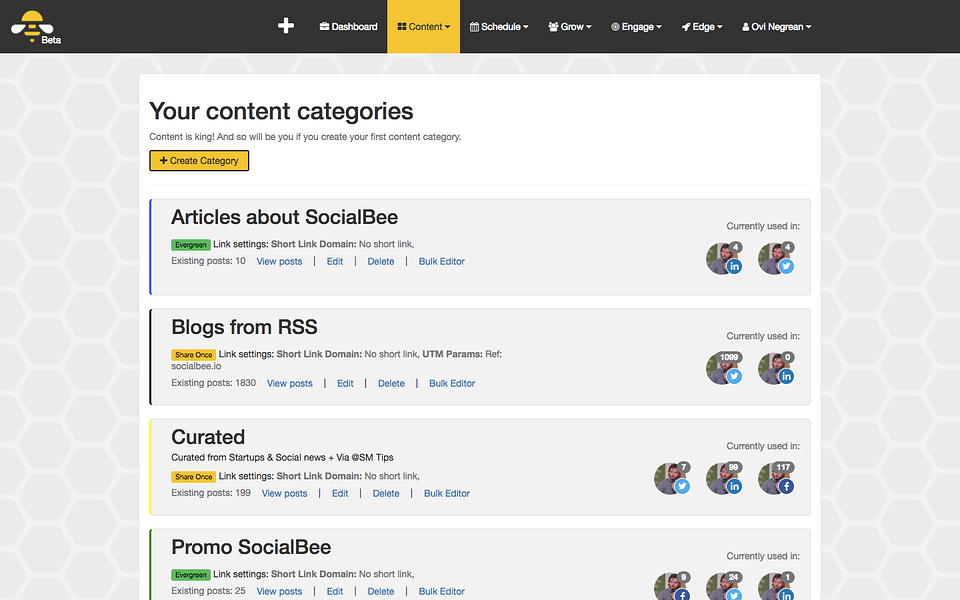This screenshot has width=960, height=600.
Task: Click the Create Category button
Action: click(199, 160)
